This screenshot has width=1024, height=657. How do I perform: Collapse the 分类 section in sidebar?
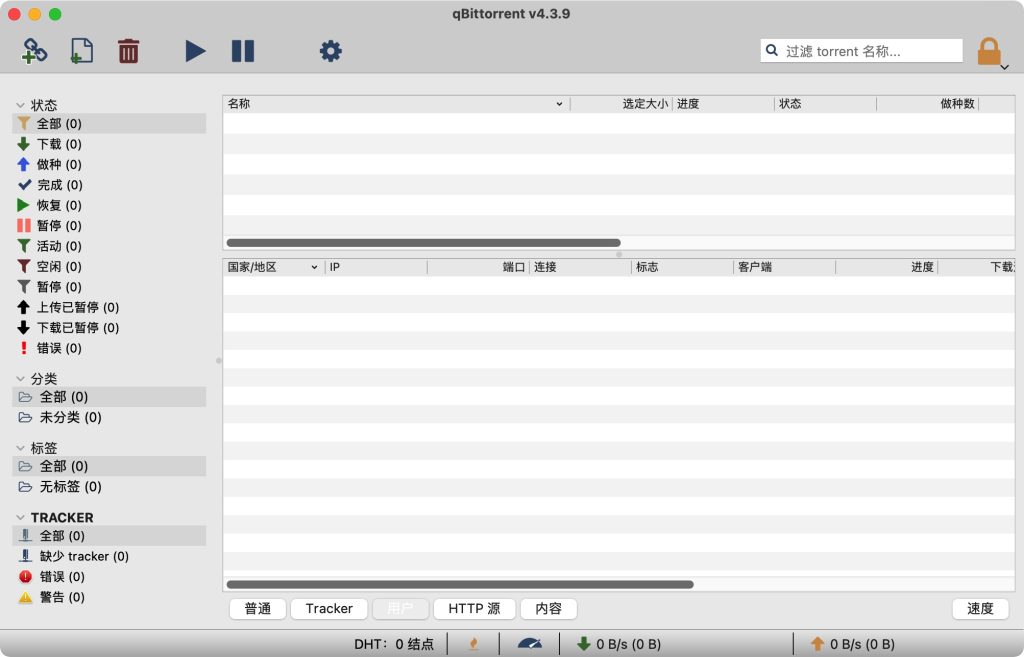coord(20,379)
